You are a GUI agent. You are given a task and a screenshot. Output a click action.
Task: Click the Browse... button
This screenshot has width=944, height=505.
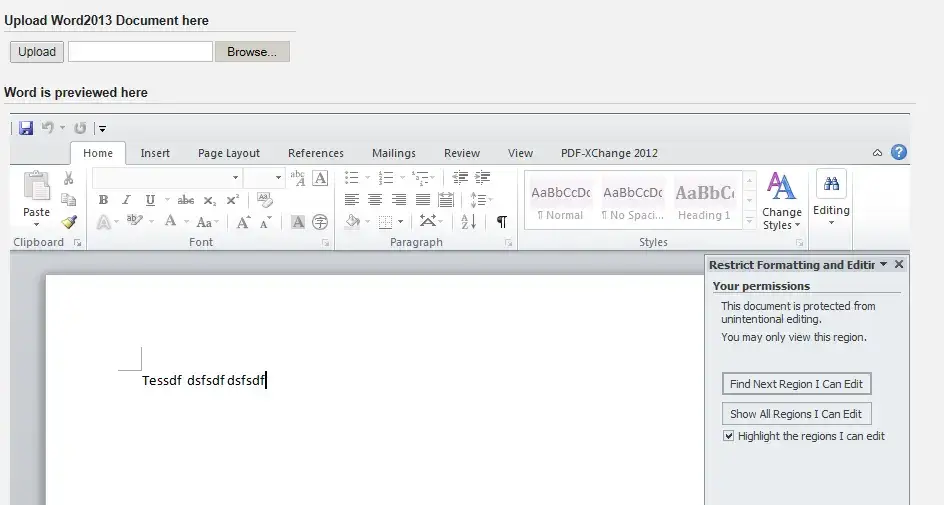(x=252, y=52)
